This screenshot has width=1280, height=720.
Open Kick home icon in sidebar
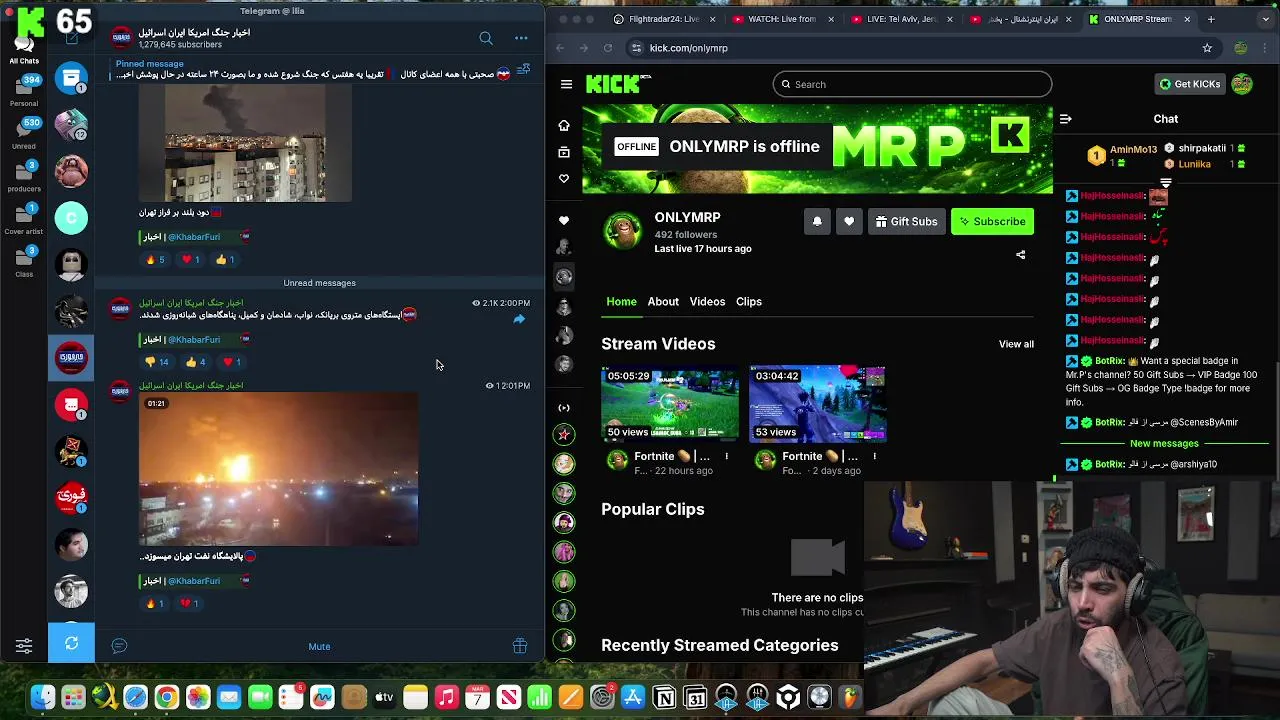(x=564, y=126)
